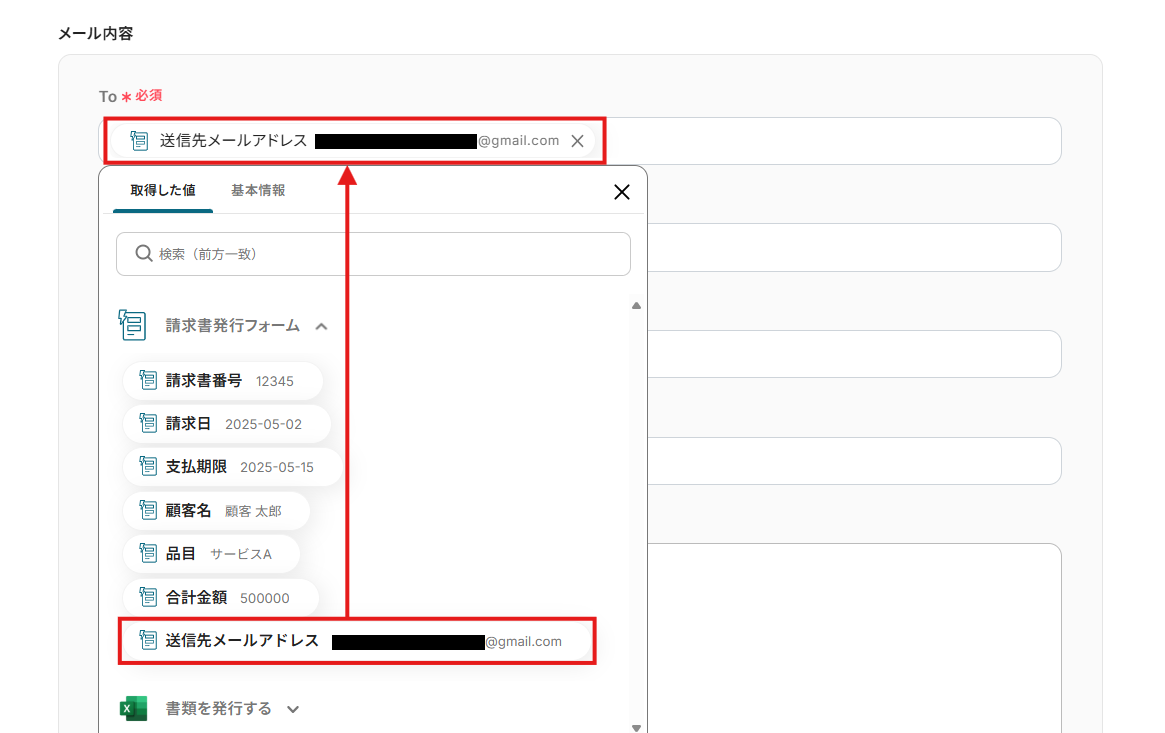Click the To 必須 field label
This screenshot has width=1165, height=733.
[131, 97]
